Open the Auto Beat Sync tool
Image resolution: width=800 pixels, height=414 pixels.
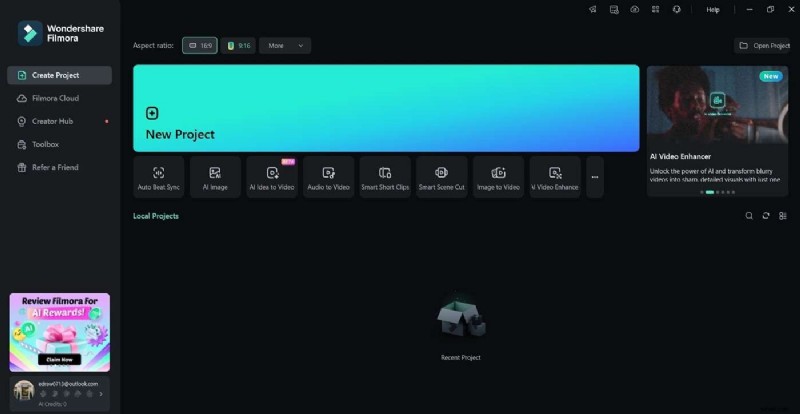tap(159, 177)
